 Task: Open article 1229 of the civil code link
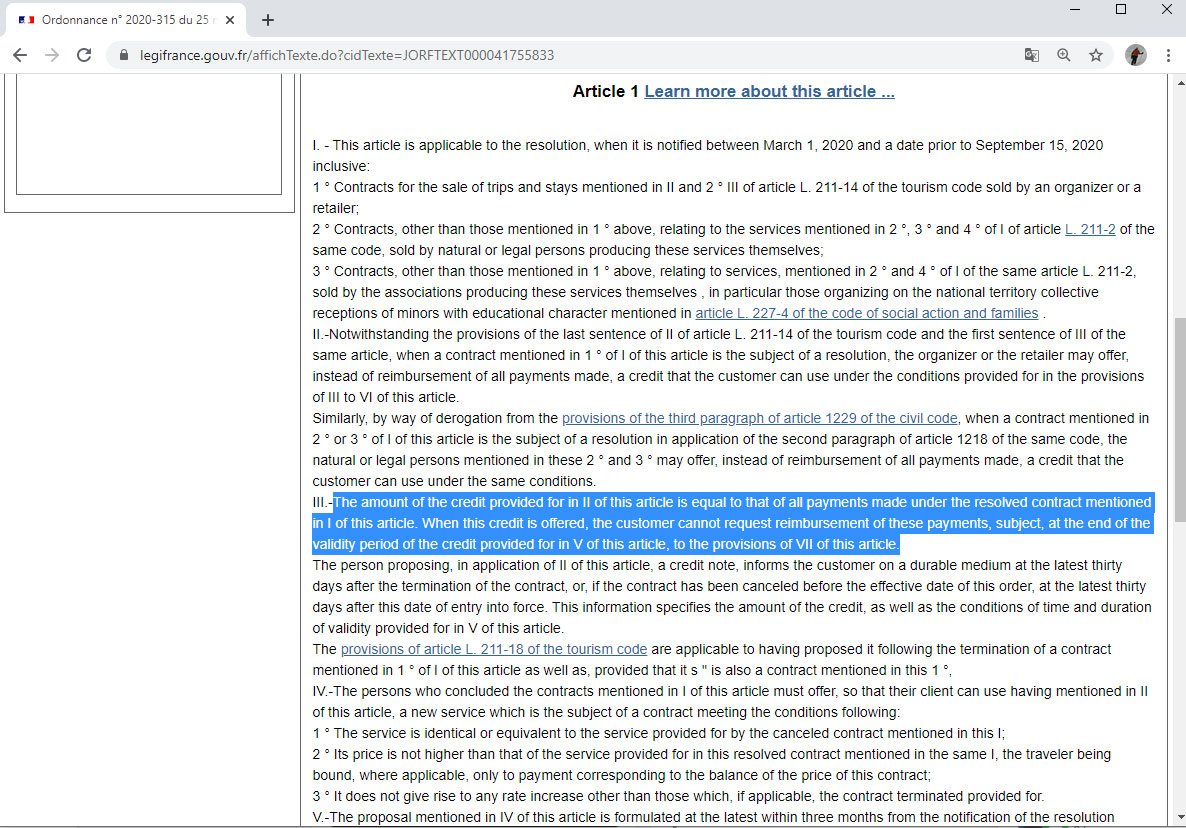pyautogui.click(x=759, y=418)
